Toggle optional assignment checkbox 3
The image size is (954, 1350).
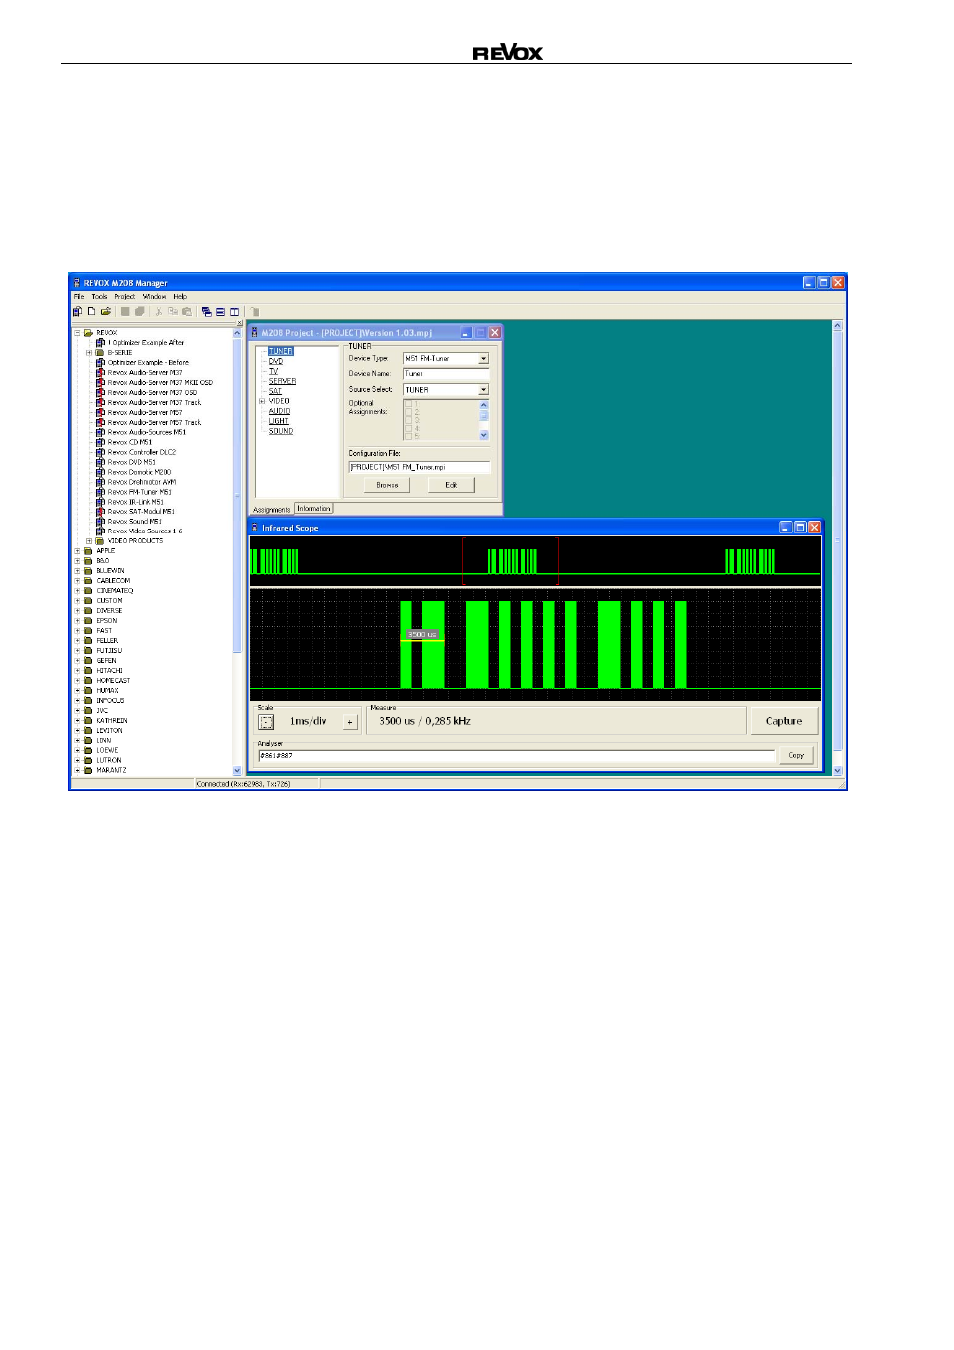408,420
